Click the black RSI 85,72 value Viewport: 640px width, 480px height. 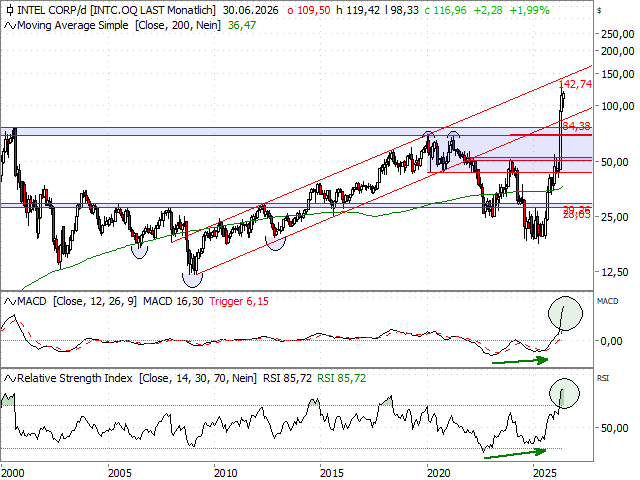point(287,379)
